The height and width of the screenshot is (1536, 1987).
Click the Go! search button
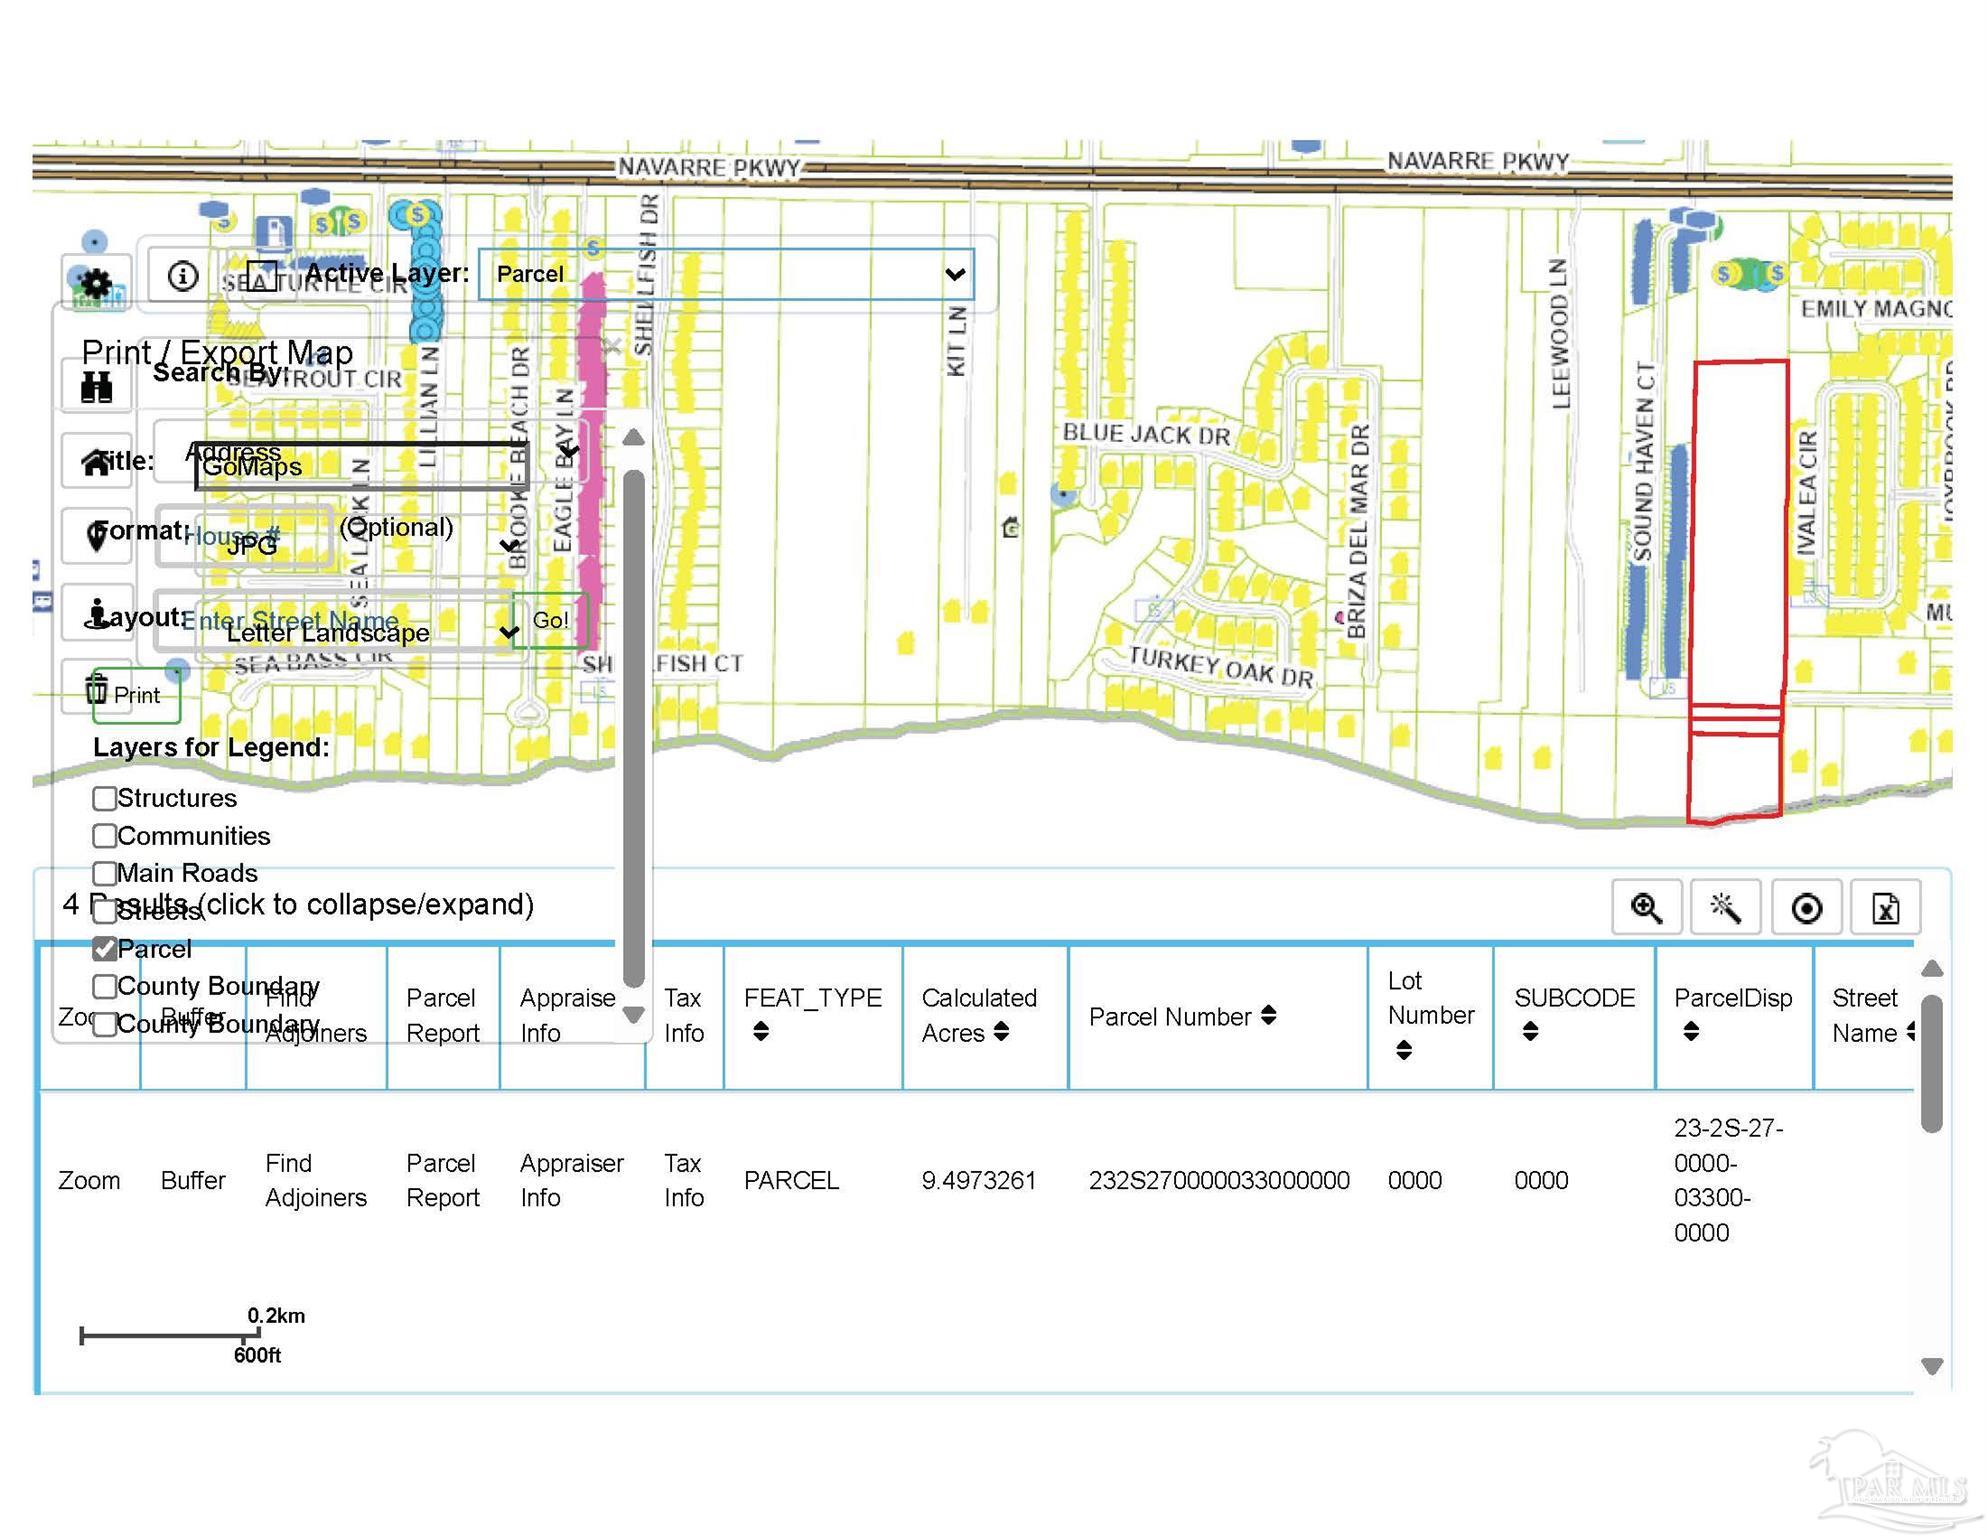[x=550, y=620]
